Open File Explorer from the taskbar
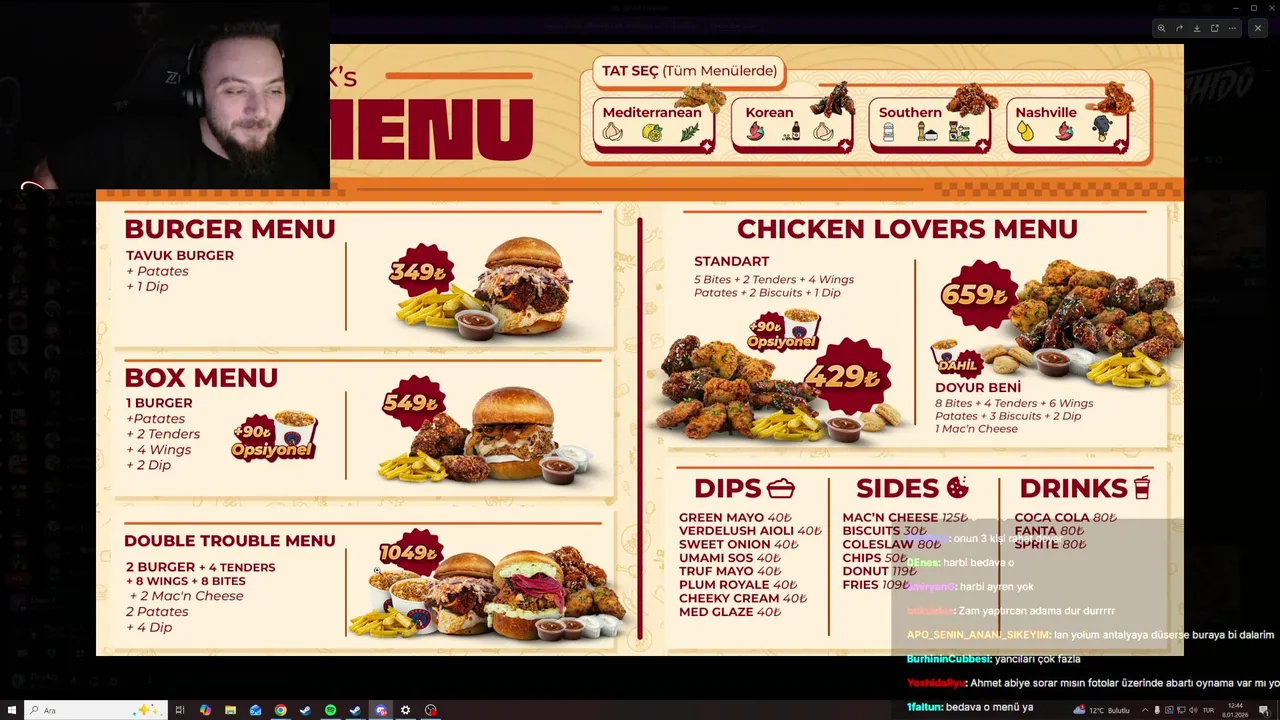This screenshot has width=1280, height=720. click(230, 710)
